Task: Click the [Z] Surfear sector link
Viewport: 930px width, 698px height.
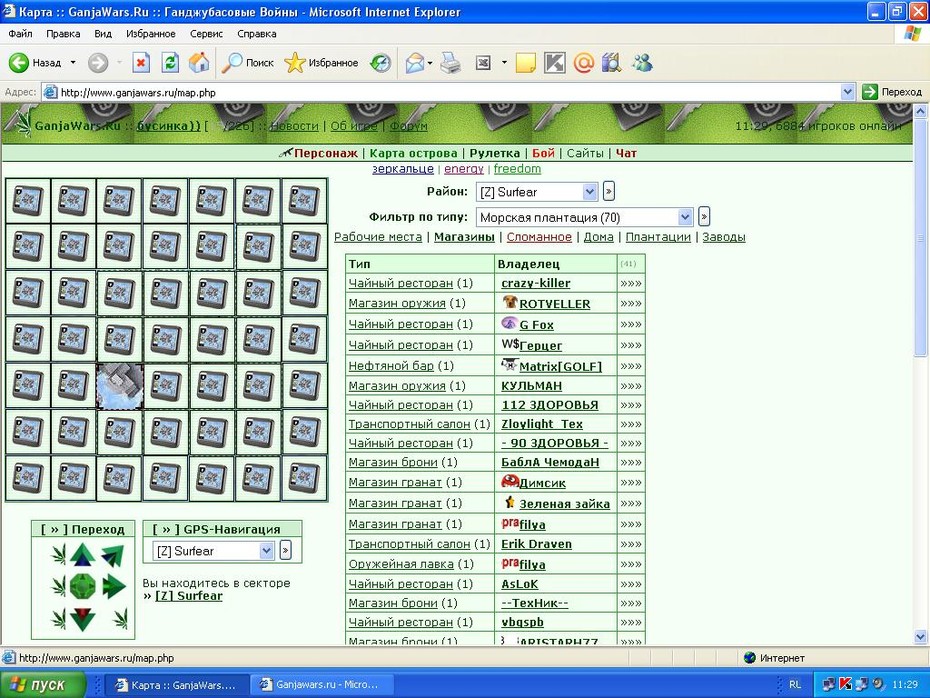Action: point(189,596)
